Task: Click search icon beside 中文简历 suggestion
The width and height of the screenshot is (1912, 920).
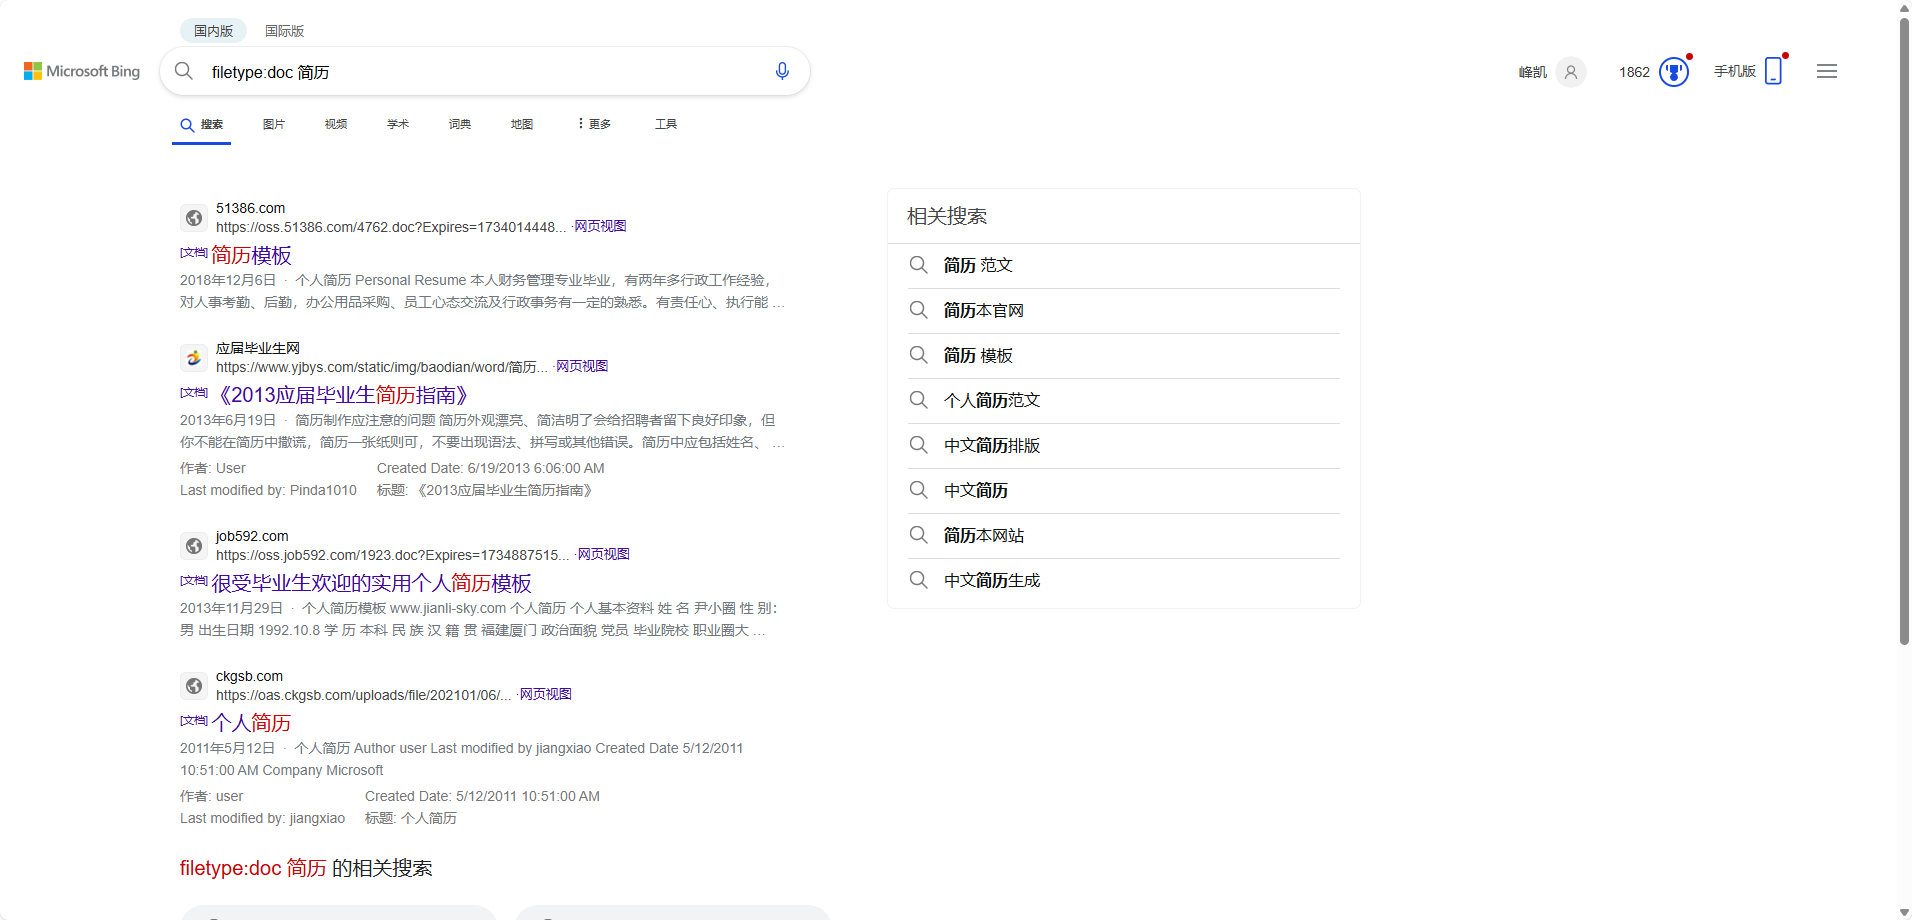Action: tap(918, 490)
